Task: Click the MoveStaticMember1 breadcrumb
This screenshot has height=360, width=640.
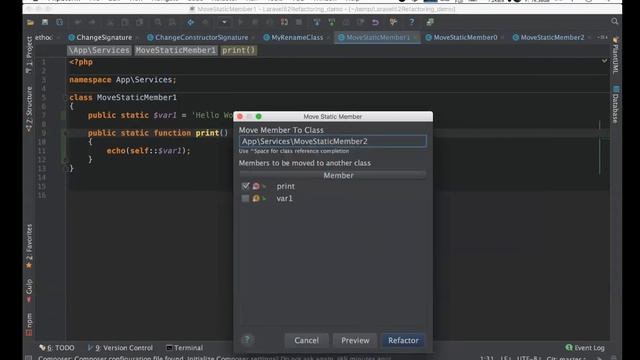Action: tap(176, 50)
